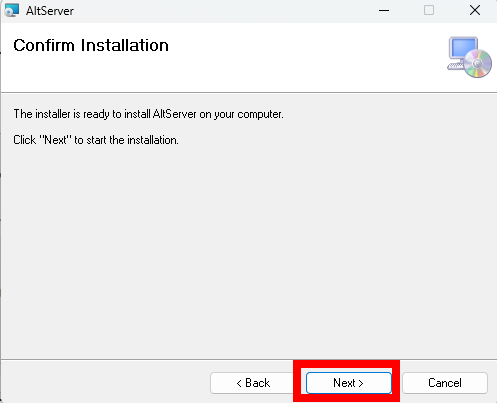497x403 pixels.
Task: Click Next to start the installation
Action: click(349, 383)
